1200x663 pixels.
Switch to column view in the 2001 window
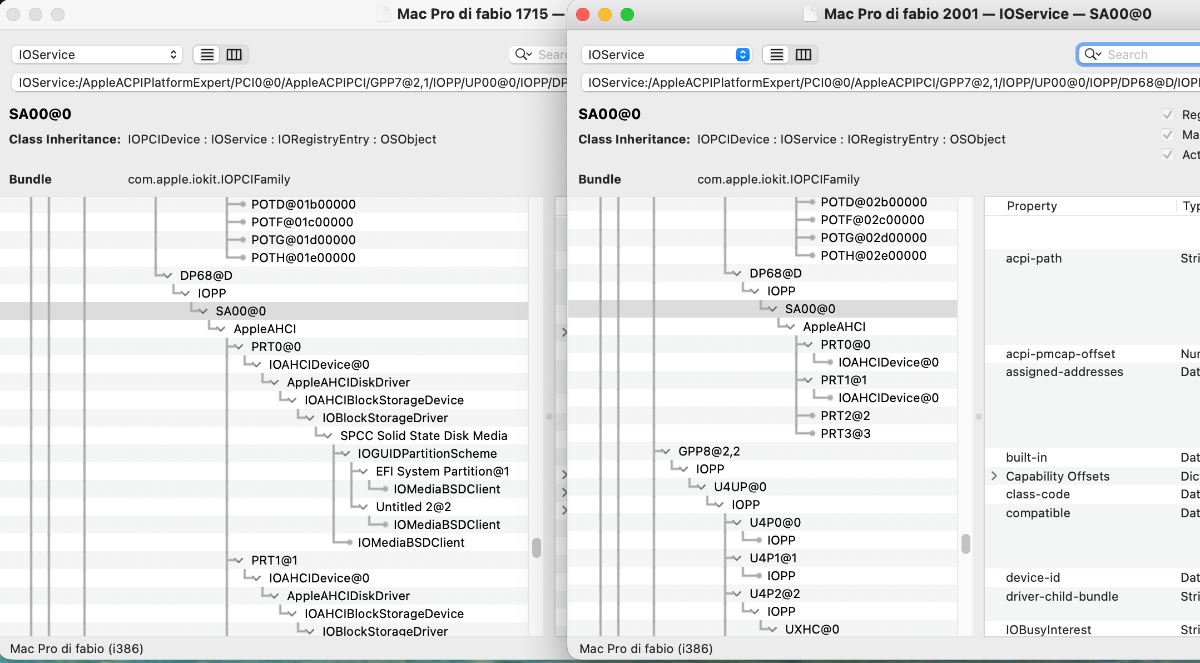(803, 55)
